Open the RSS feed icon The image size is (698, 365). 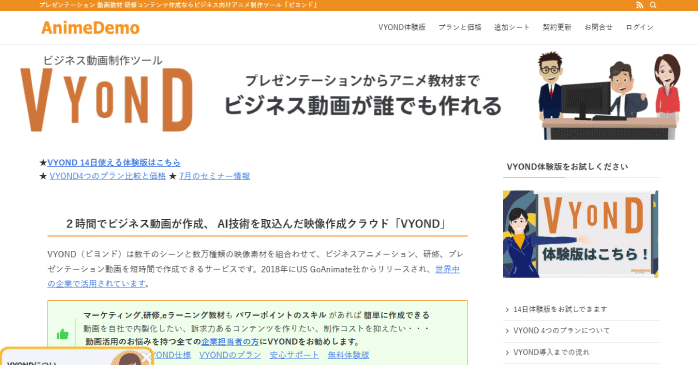(x=640, y=5)
